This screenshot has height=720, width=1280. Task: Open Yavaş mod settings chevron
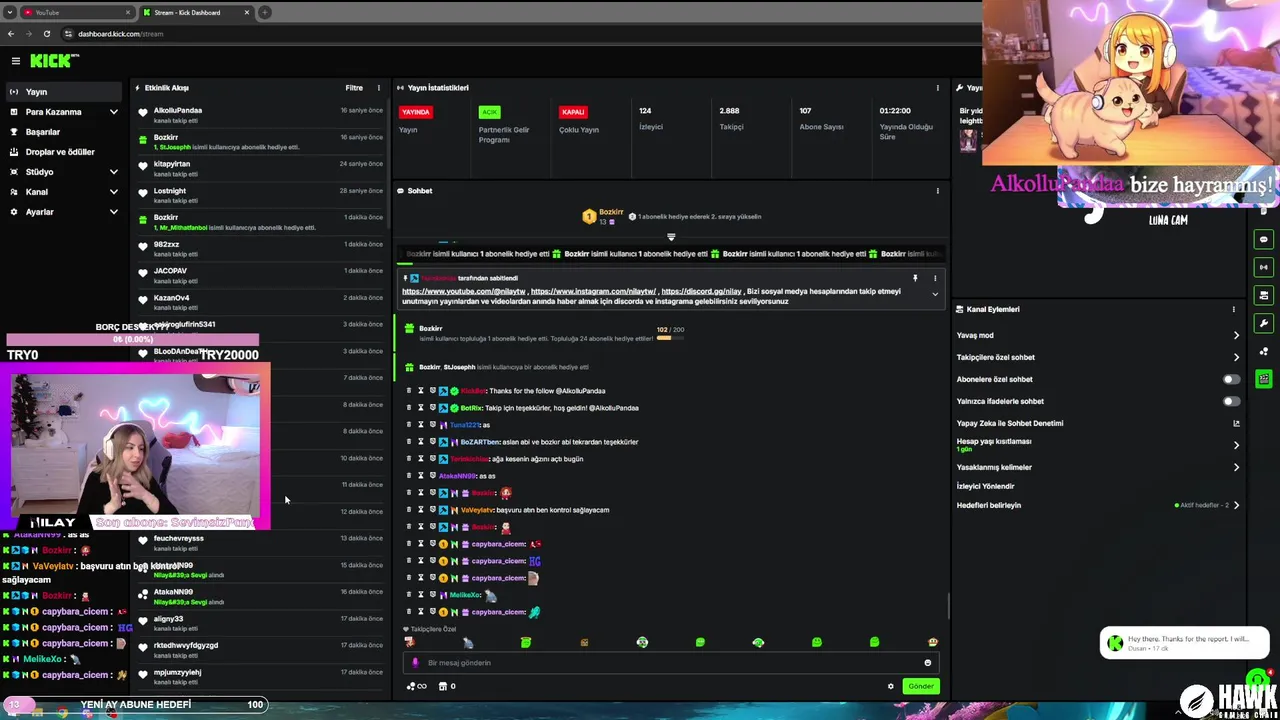pyautogui.click(x=1236, y=336)
